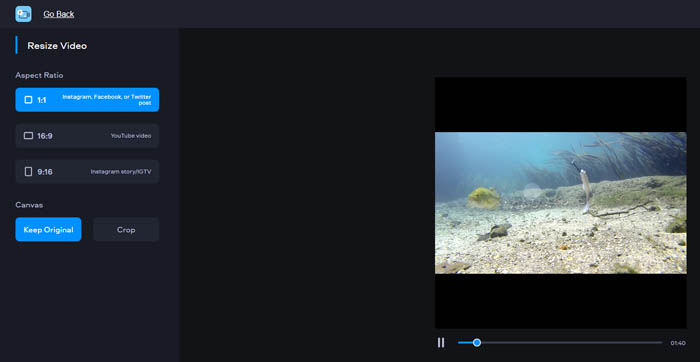Click the Aspect Ratio label
This screenshot has height=362, width=700.
point(39,75)
